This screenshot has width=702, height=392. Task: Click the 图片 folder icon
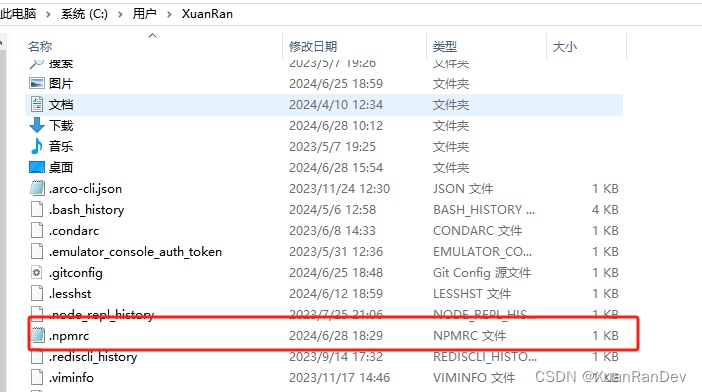pyautogui.click(x=37, y=83)
